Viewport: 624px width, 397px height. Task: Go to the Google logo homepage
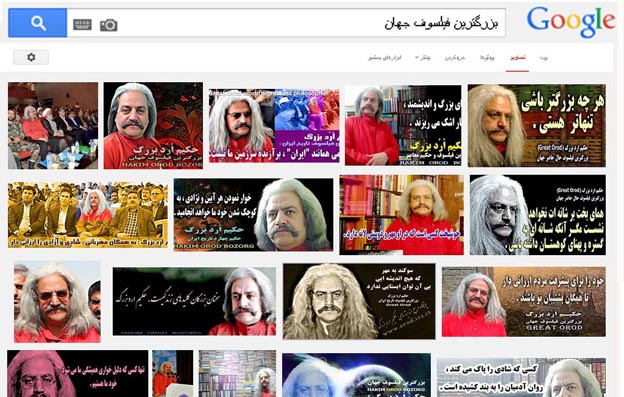571,22
